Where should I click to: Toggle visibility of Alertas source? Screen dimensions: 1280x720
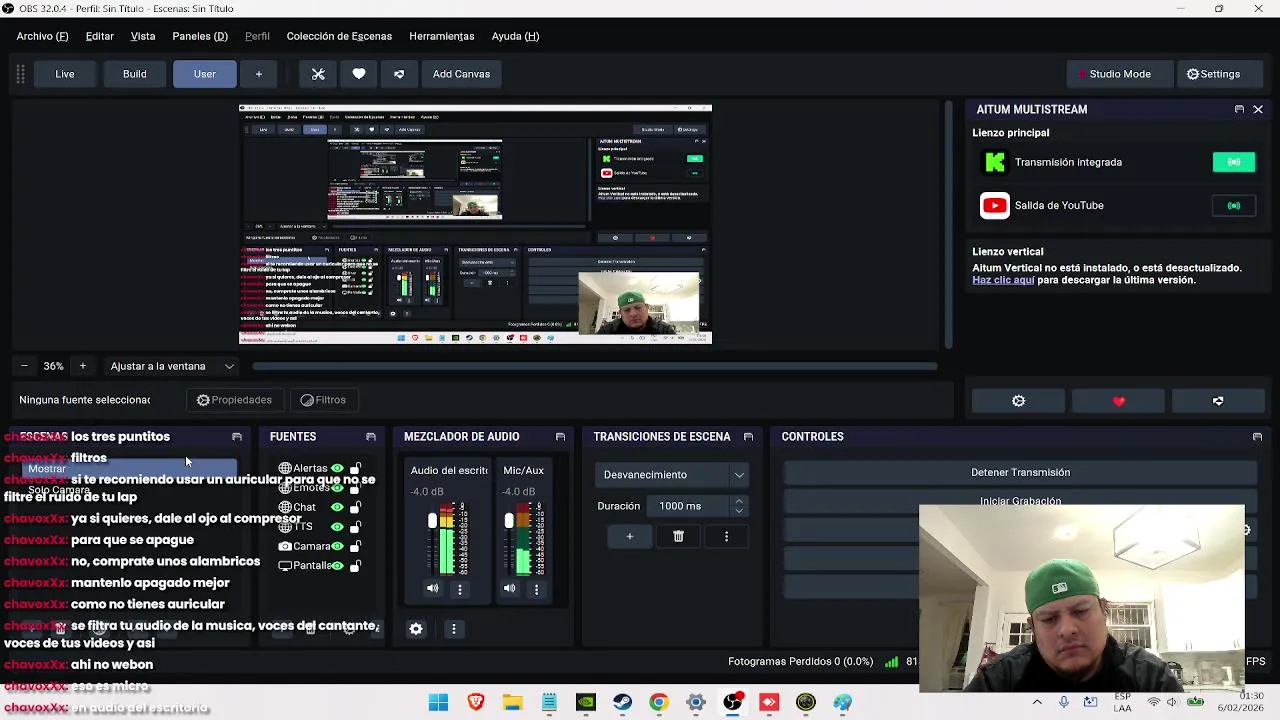[x=337, y=468]
